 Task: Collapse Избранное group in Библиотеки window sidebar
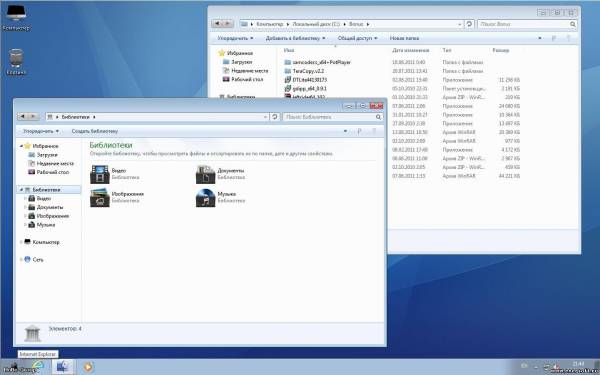[21, 146]
